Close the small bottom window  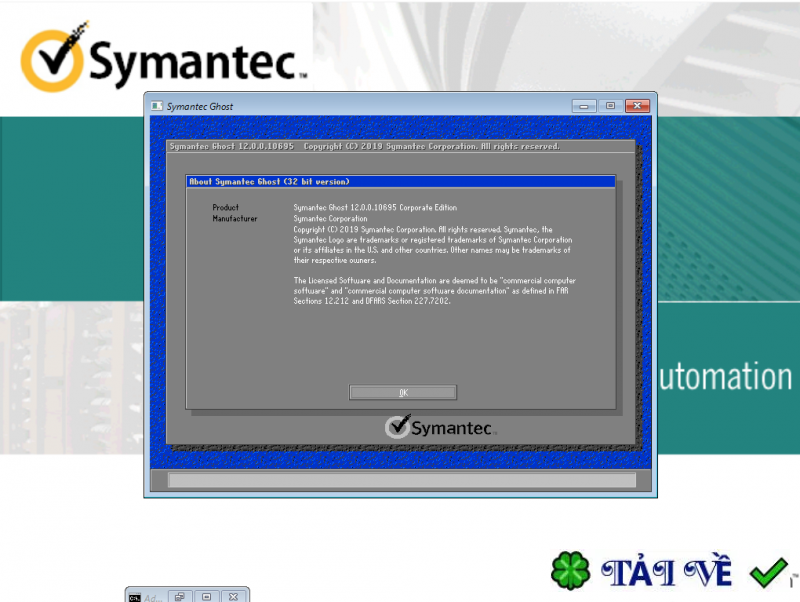pos(234,596)
